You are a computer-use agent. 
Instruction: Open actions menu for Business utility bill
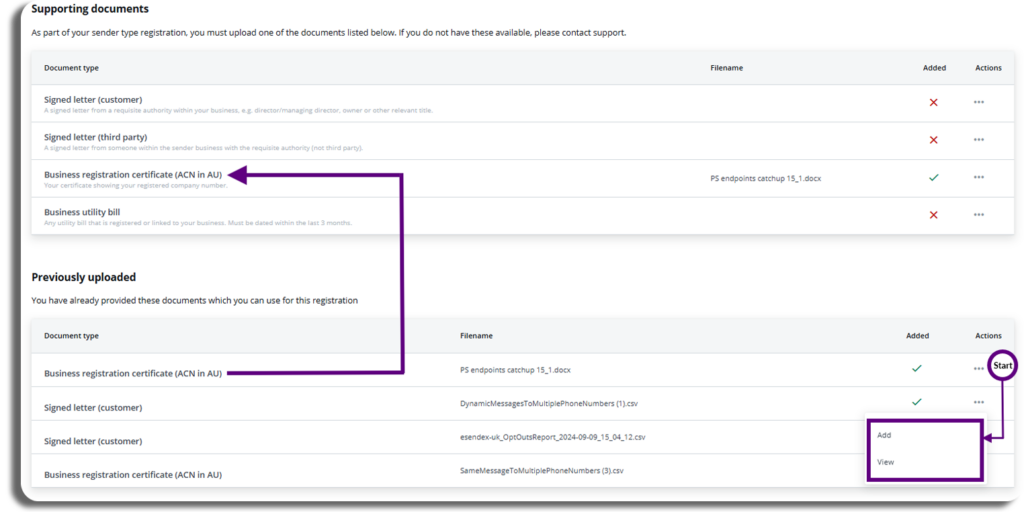(x=978, y=215)
